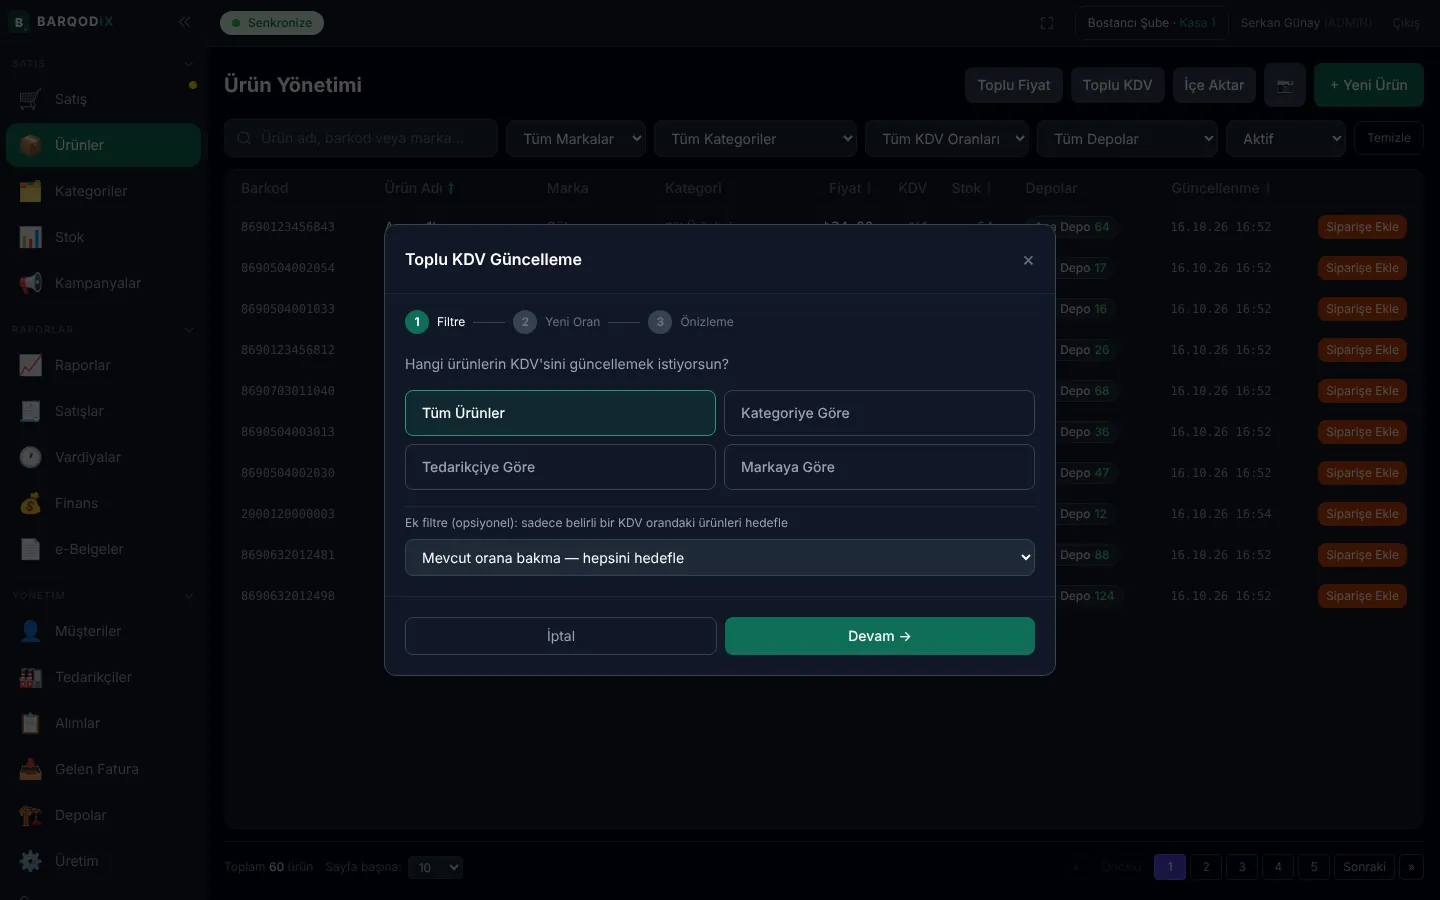Image resolution: width=1440 pixels, height=900 pixels.
Task: Jump to step 3 Önizleme
Action: [x=691, y=322]
